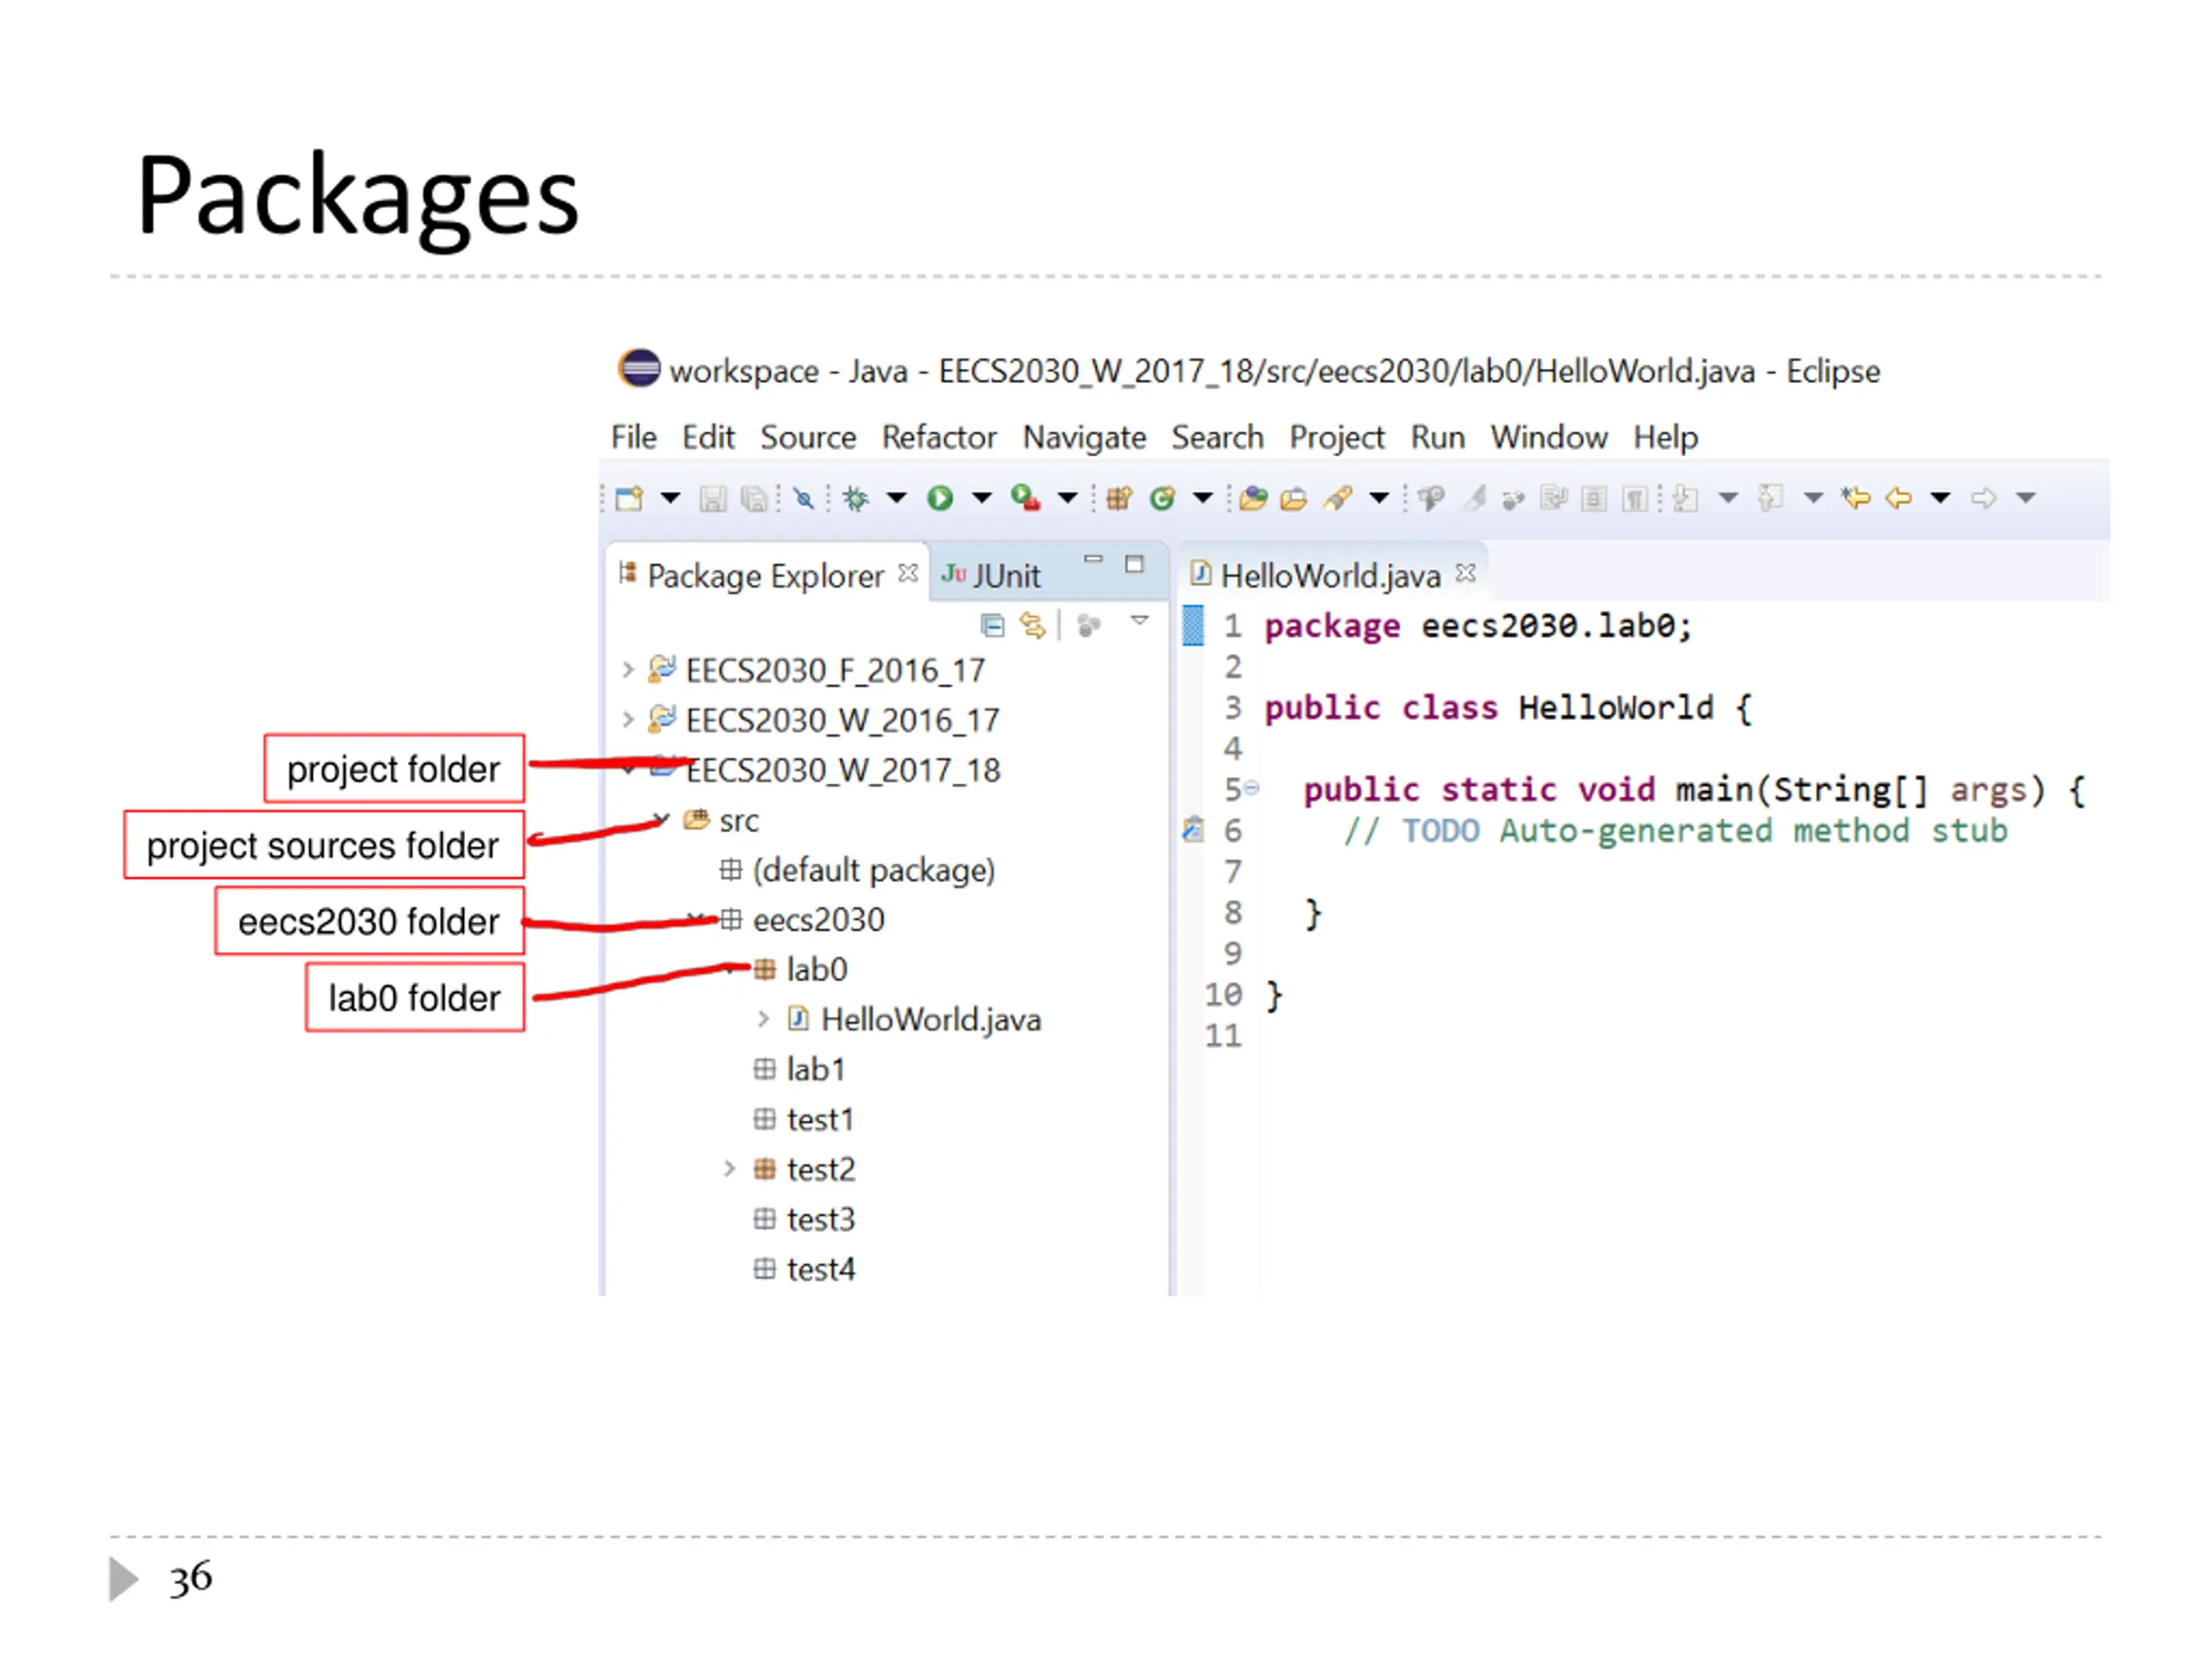Click the Back navigation yellow arrow
2212x1659 pixels.
pos(1899,498)
